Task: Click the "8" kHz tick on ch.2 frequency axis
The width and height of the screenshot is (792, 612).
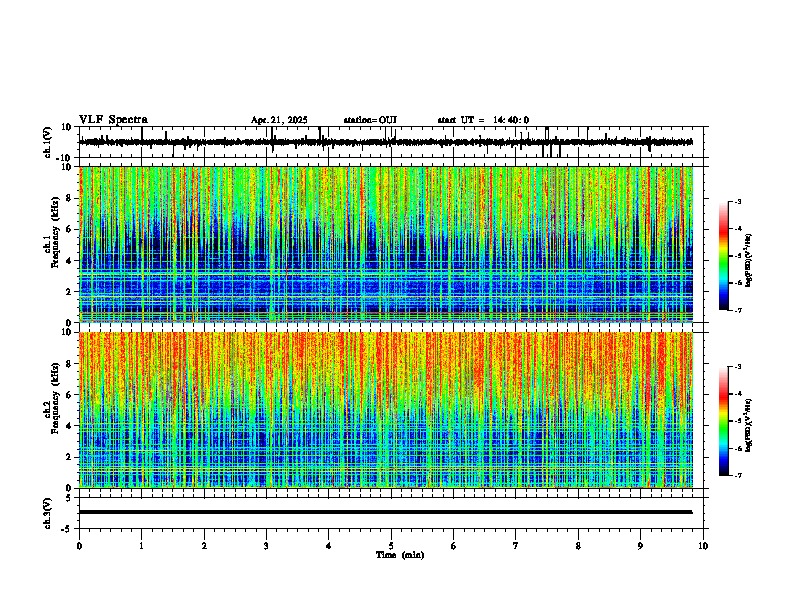Action: point(70,364)
